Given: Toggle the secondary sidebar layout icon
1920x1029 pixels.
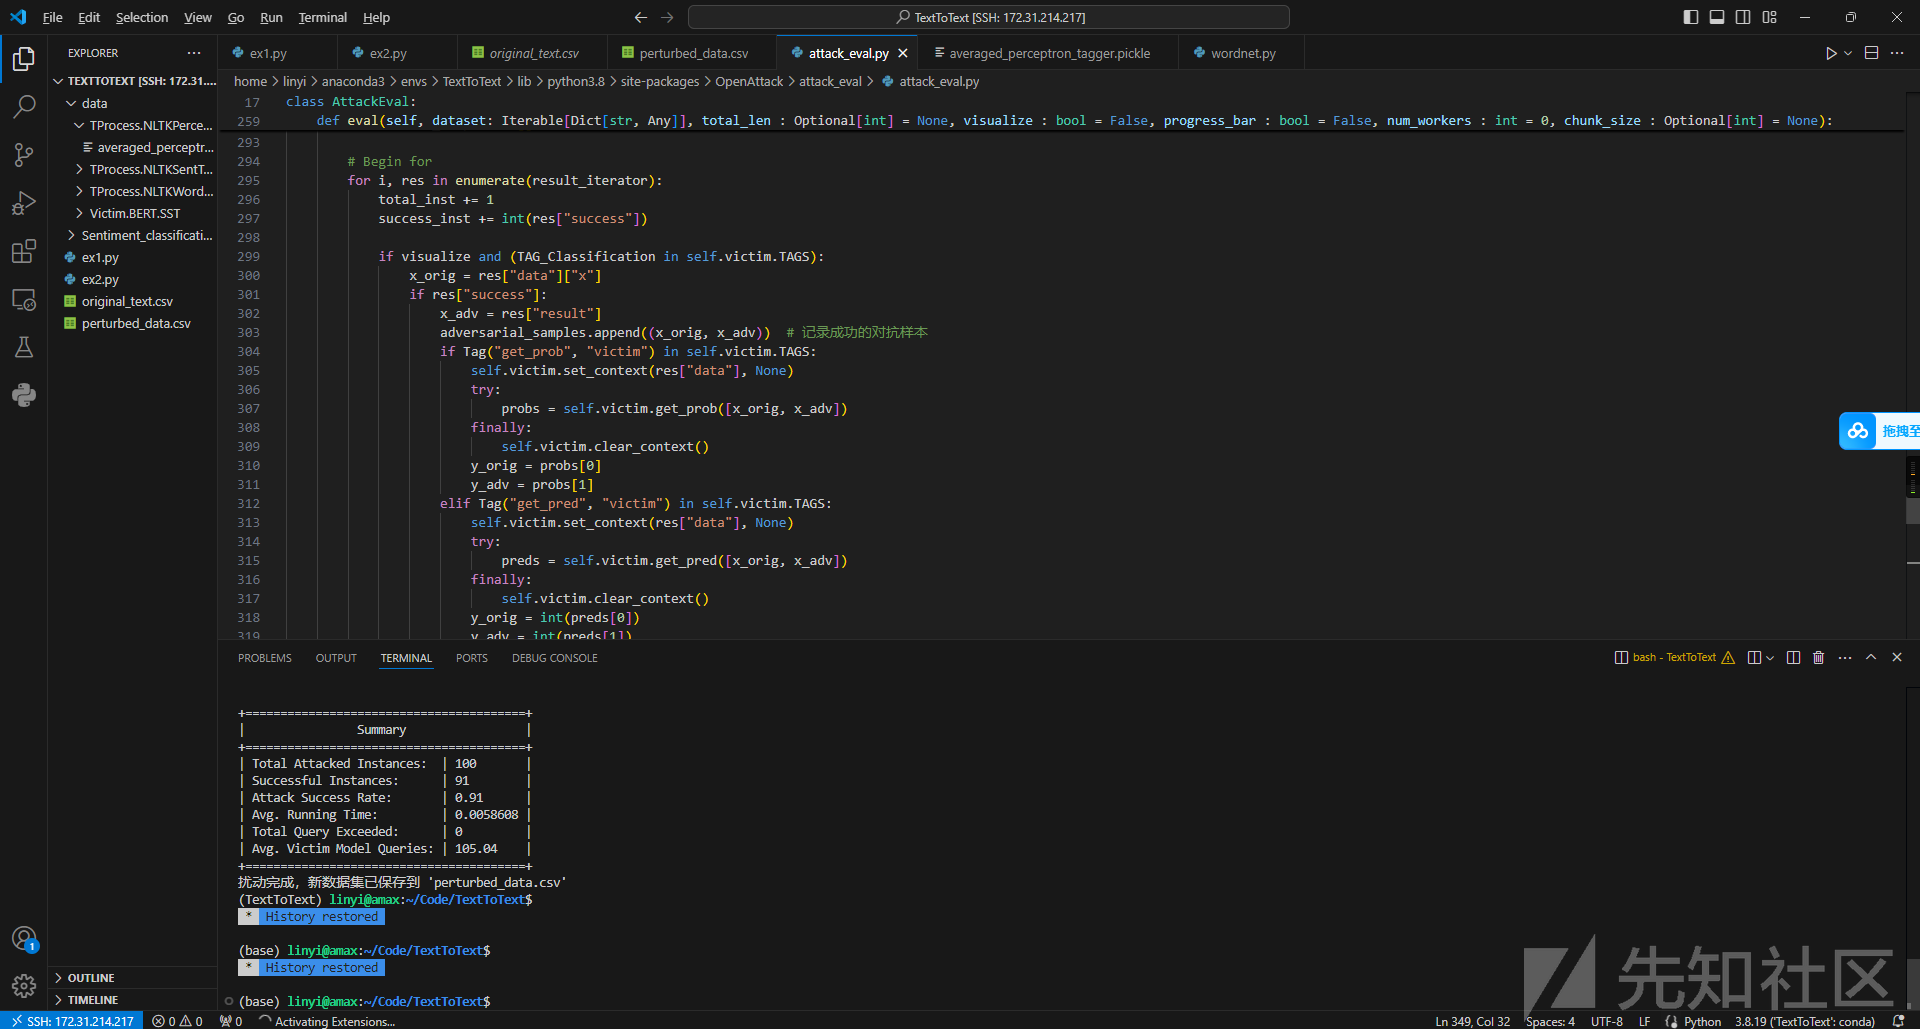Looking at the screenshot, I should [x=1743, y=17].
